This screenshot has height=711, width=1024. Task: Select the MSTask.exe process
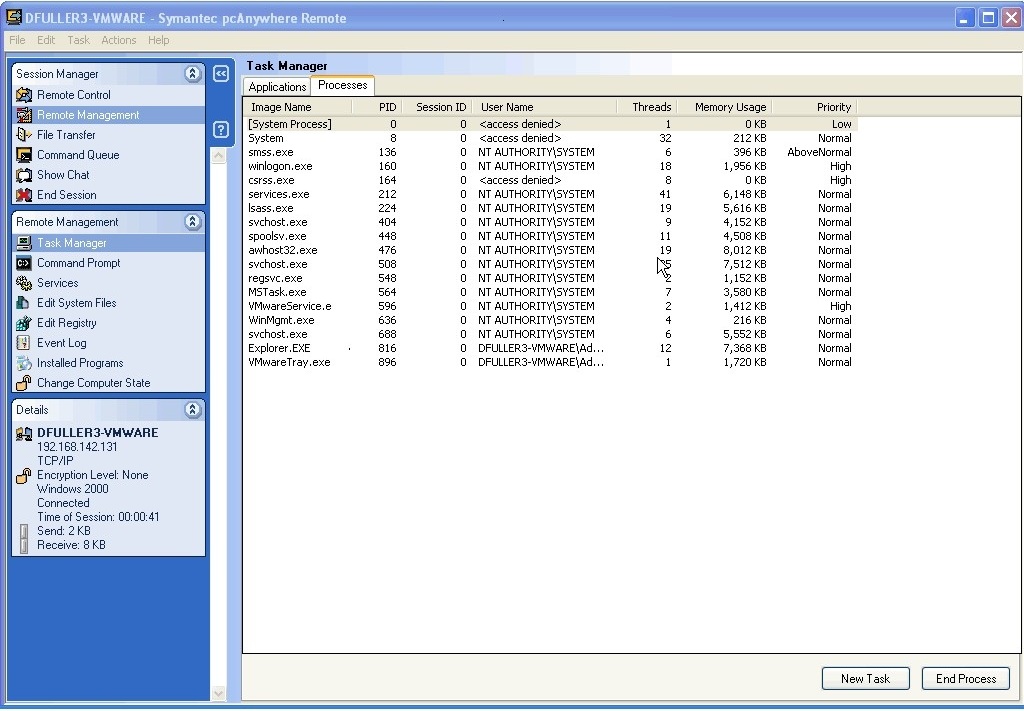click(551, 292)
